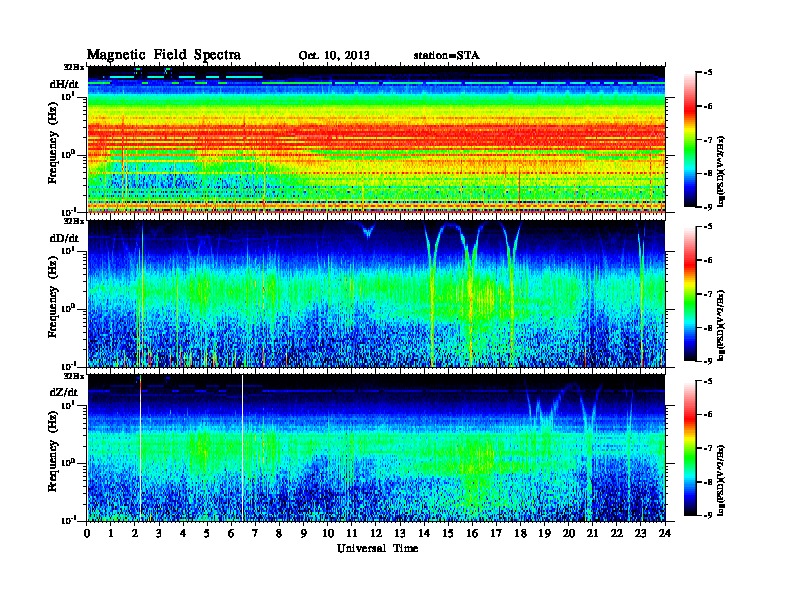Viewport: 792px width, 612px height.
Task: Click the 32Hz label of the dD/dt panel
Action: pos(74,221)
